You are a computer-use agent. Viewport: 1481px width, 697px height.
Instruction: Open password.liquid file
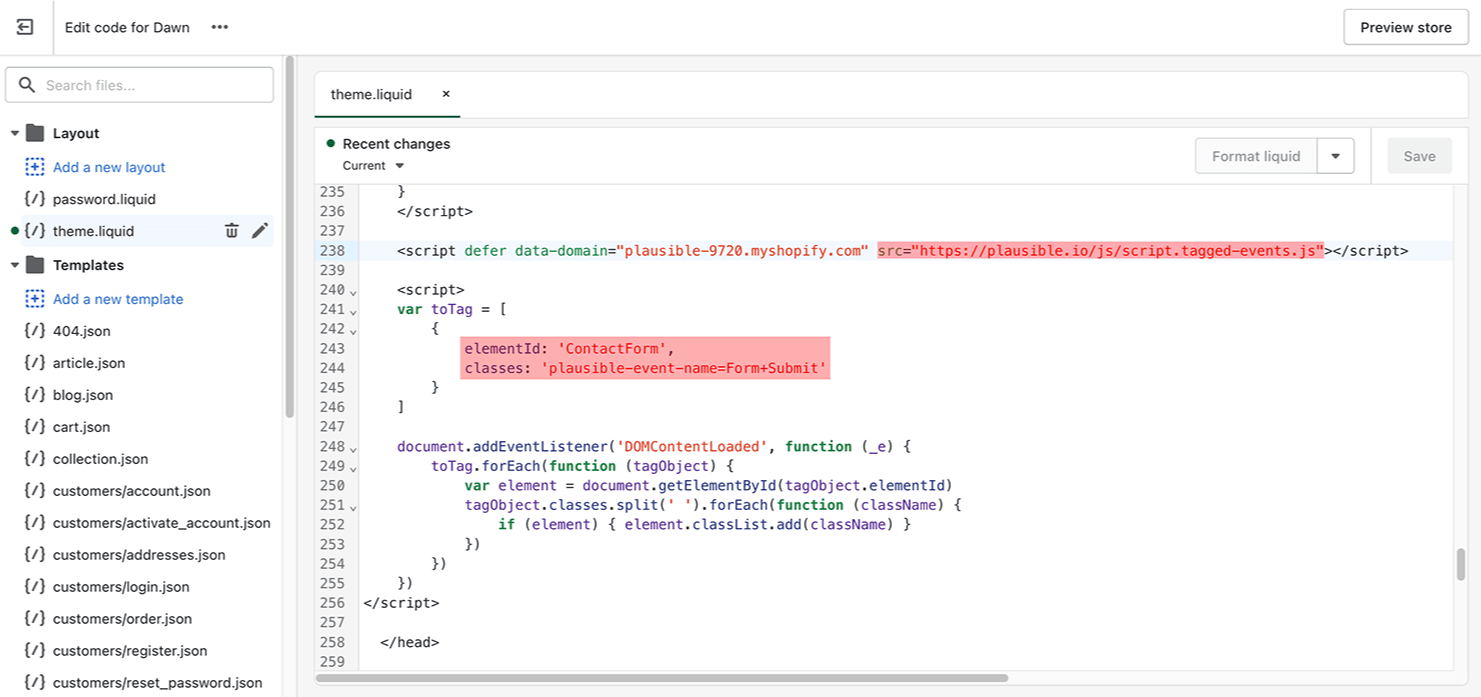pos(104,199)
